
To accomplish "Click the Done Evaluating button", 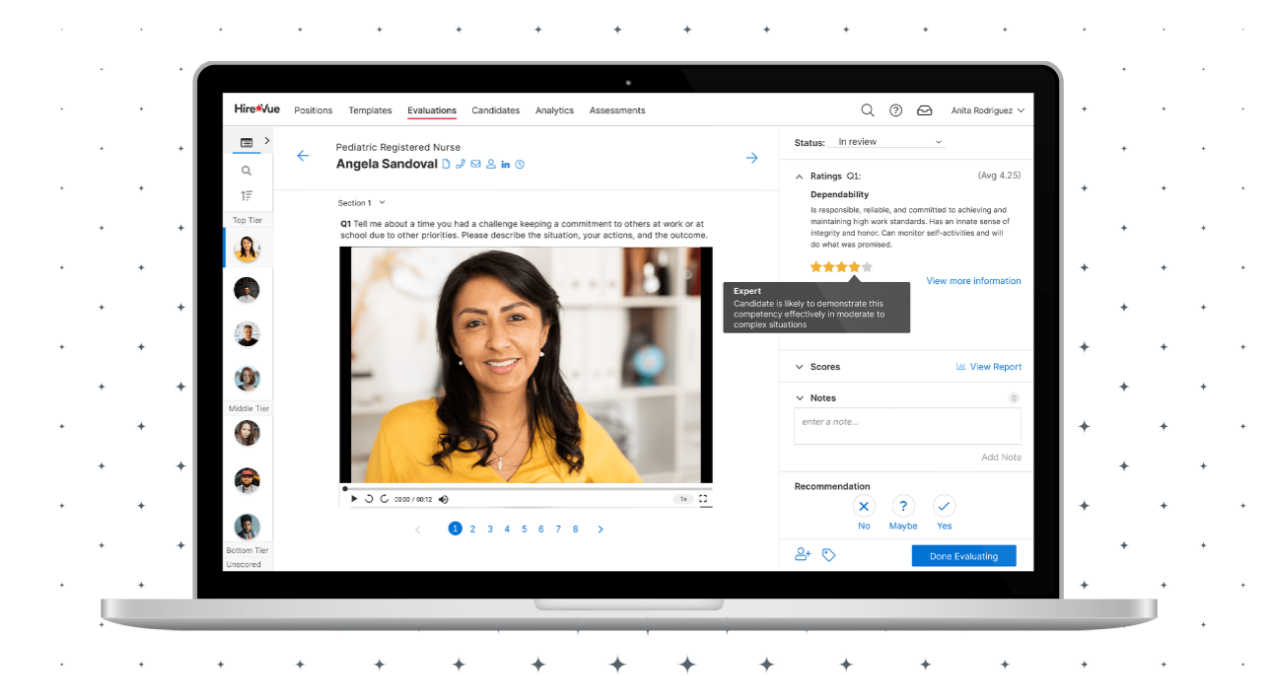I will tap(963, 555).
